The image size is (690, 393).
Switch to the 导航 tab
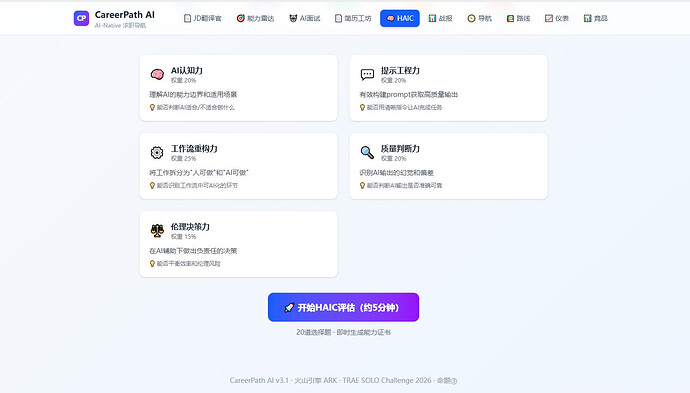pos(480,18)
